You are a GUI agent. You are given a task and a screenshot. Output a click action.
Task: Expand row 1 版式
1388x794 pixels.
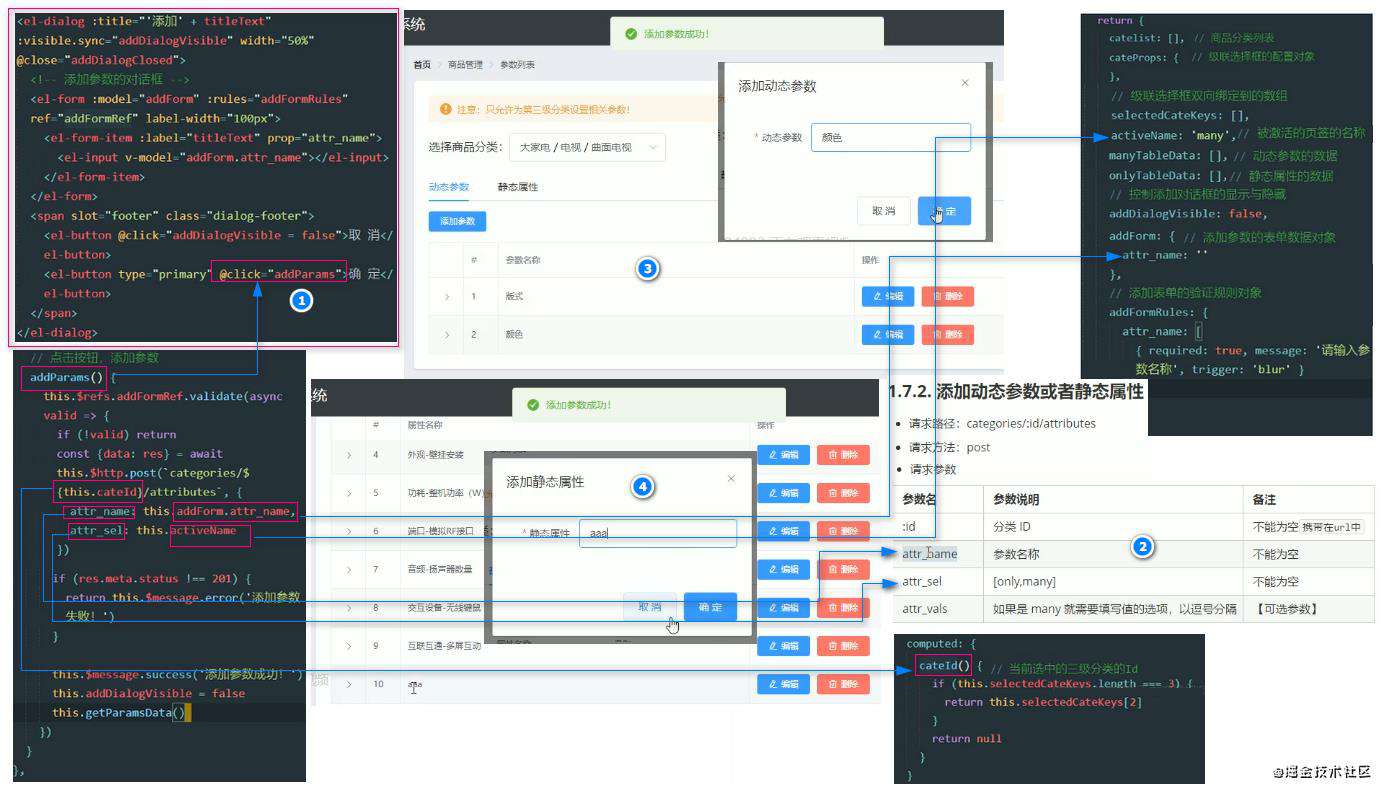pyautogui.click(x=446, y=296)
